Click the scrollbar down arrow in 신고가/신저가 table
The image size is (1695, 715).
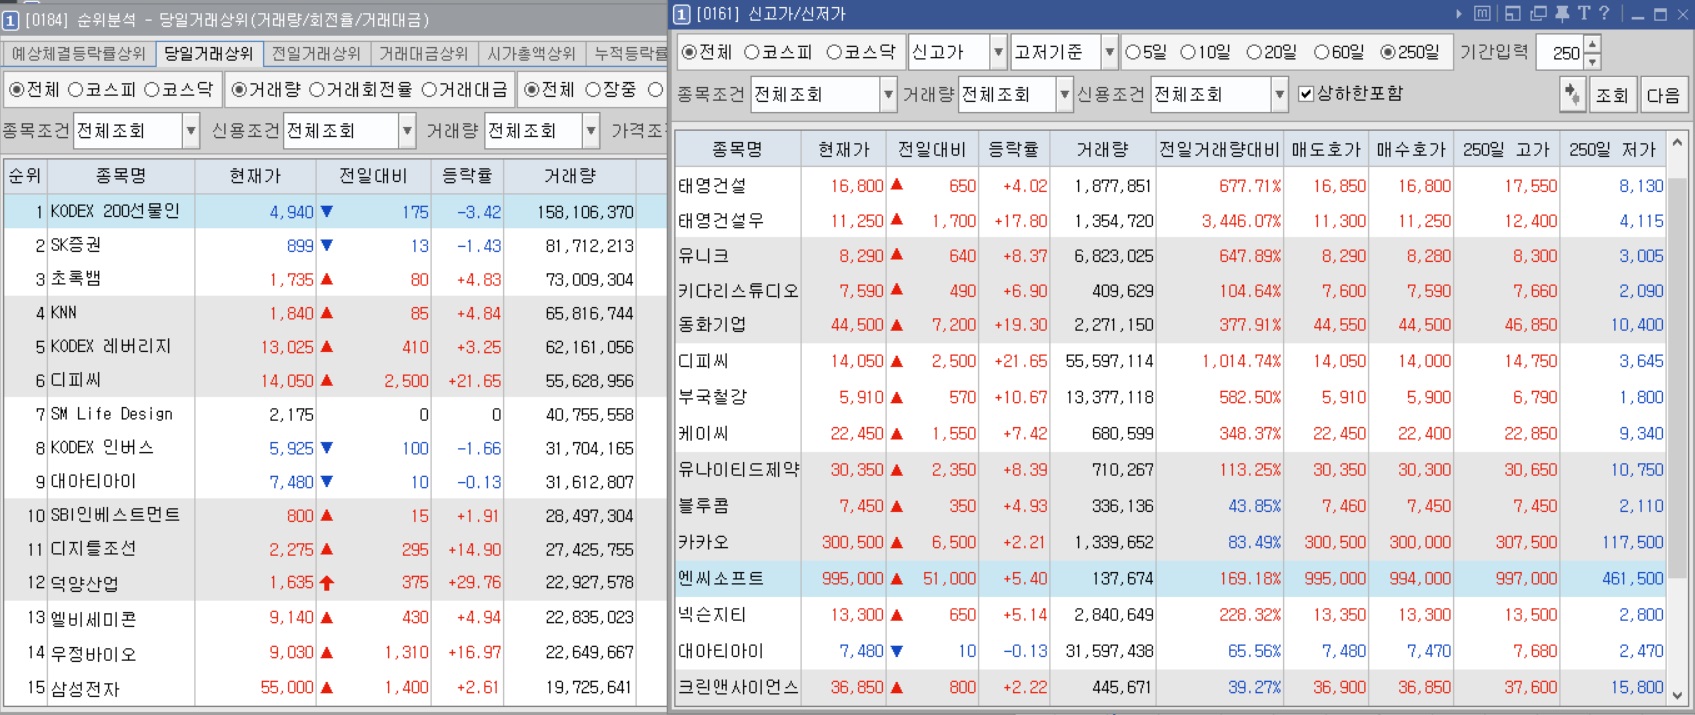1677,695
